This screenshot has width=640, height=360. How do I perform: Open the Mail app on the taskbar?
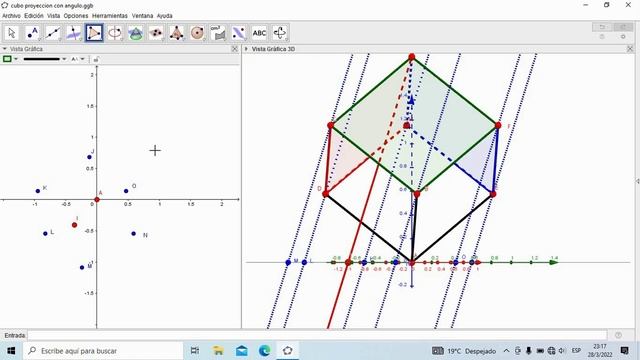(x=242, y=351)
